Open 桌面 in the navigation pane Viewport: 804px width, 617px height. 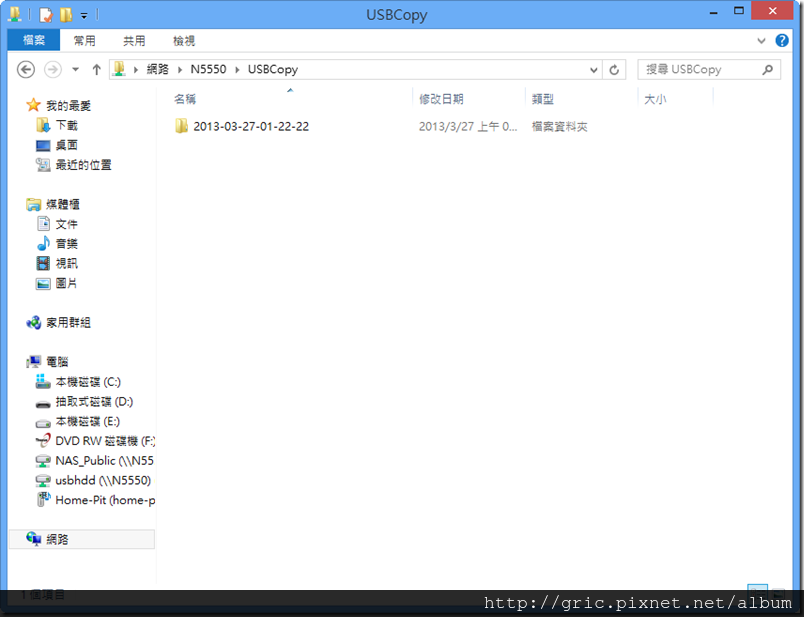point(67,145)
